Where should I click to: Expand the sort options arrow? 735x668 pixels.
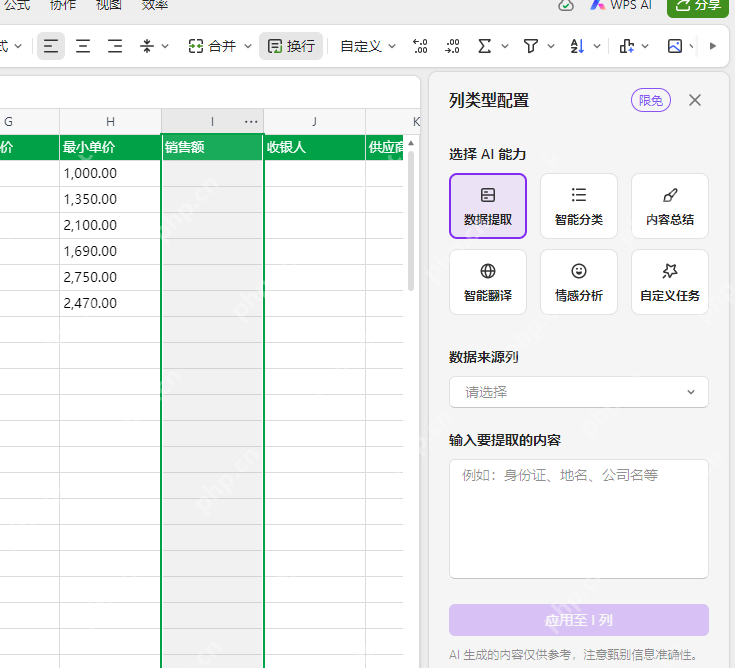tap(597, 46)
